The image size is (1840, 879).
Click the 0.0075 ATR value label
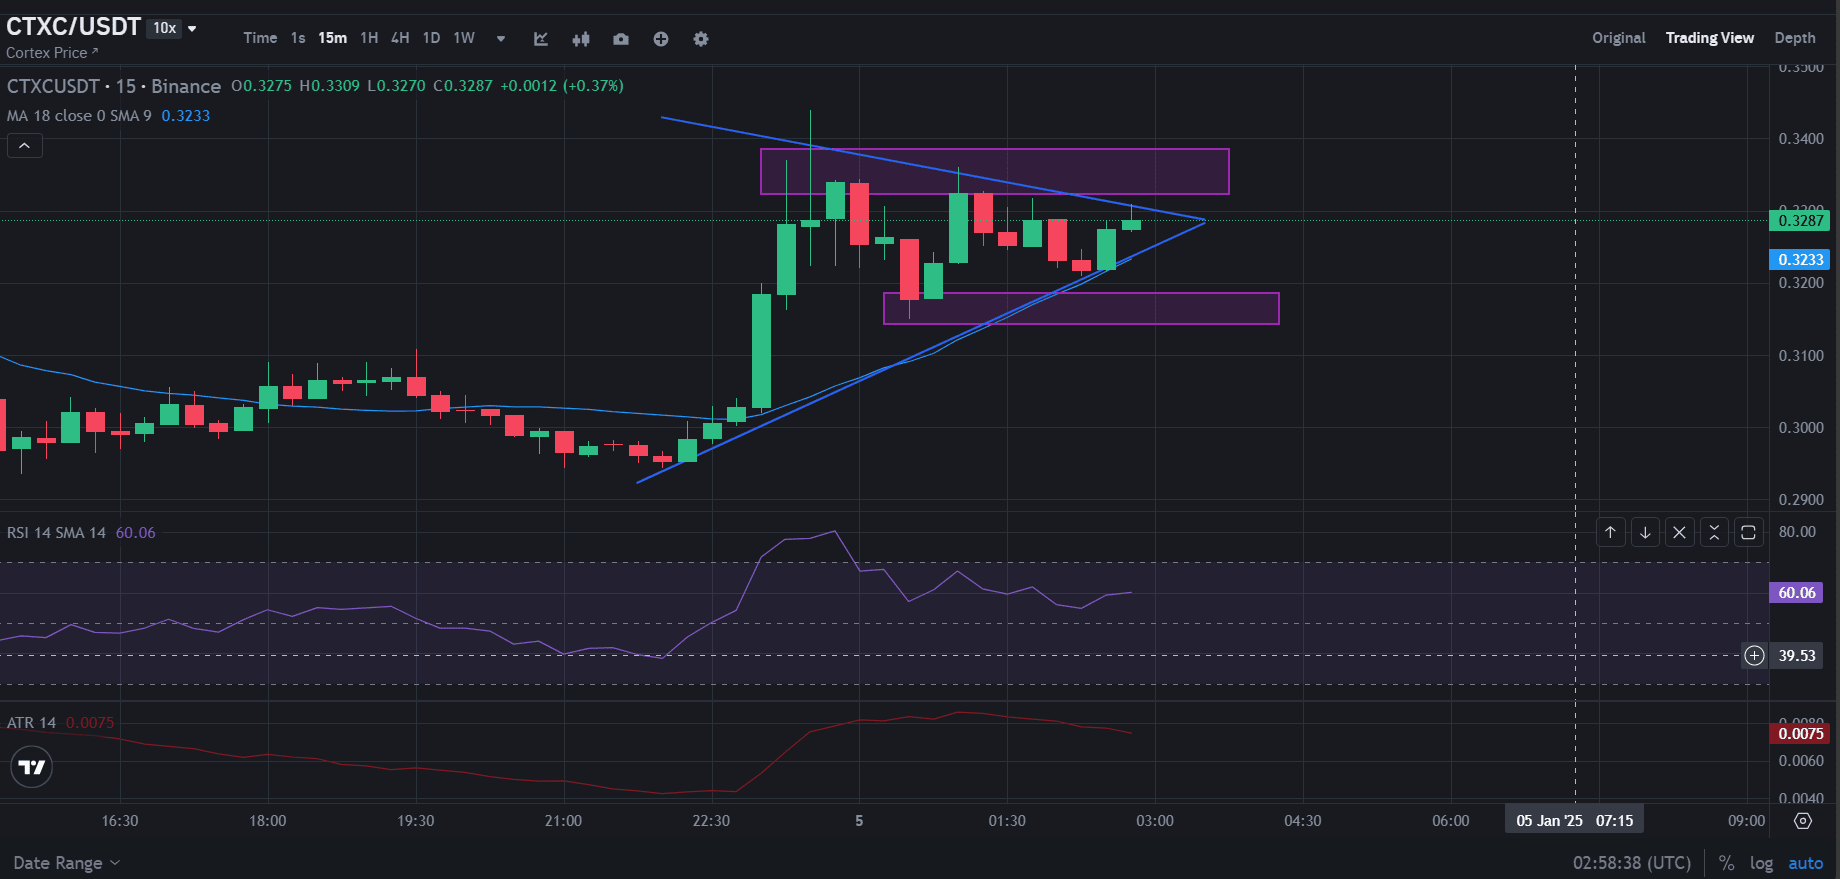[x=1799, y=734]
